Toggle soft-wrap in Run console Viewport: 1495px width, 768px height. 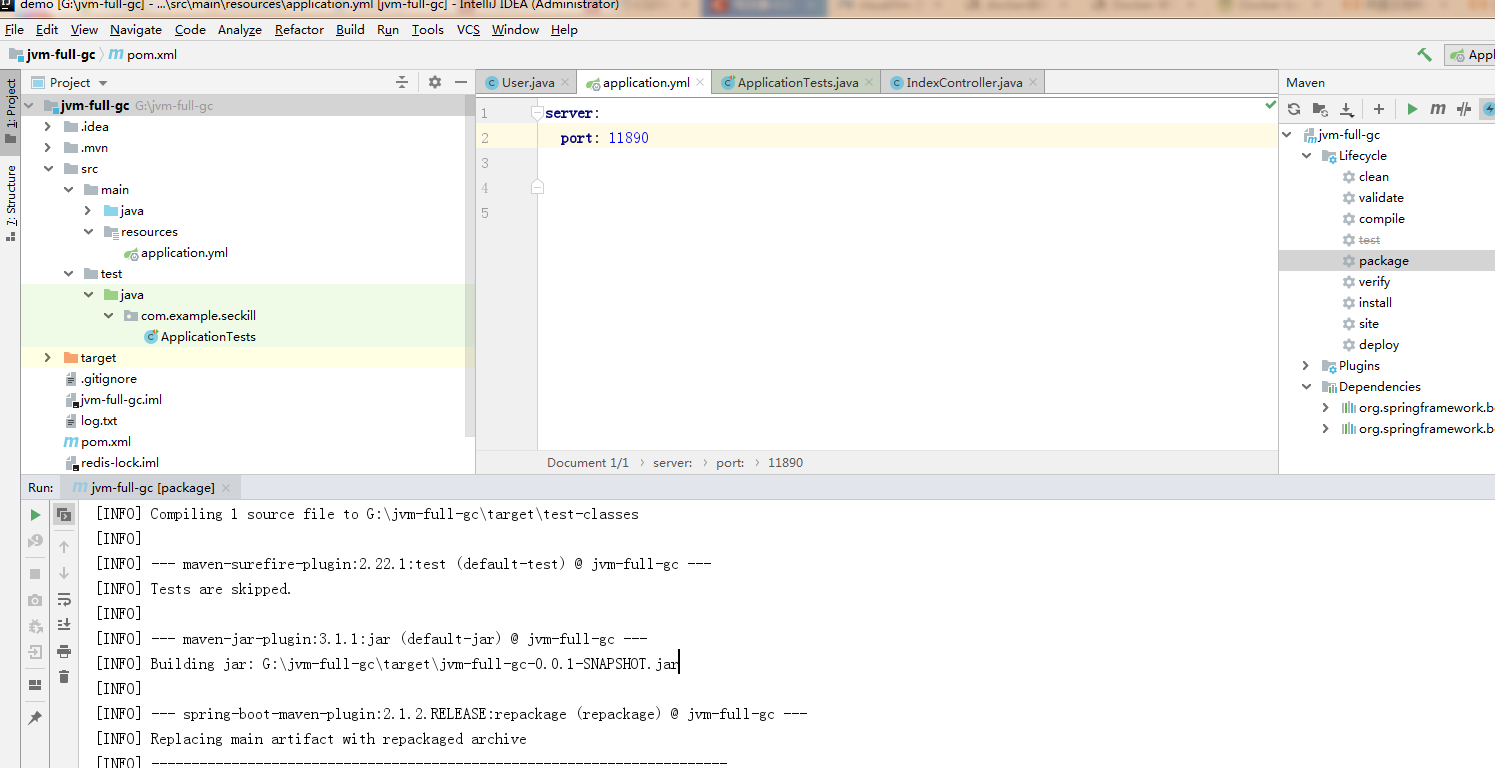pos(64,600)
